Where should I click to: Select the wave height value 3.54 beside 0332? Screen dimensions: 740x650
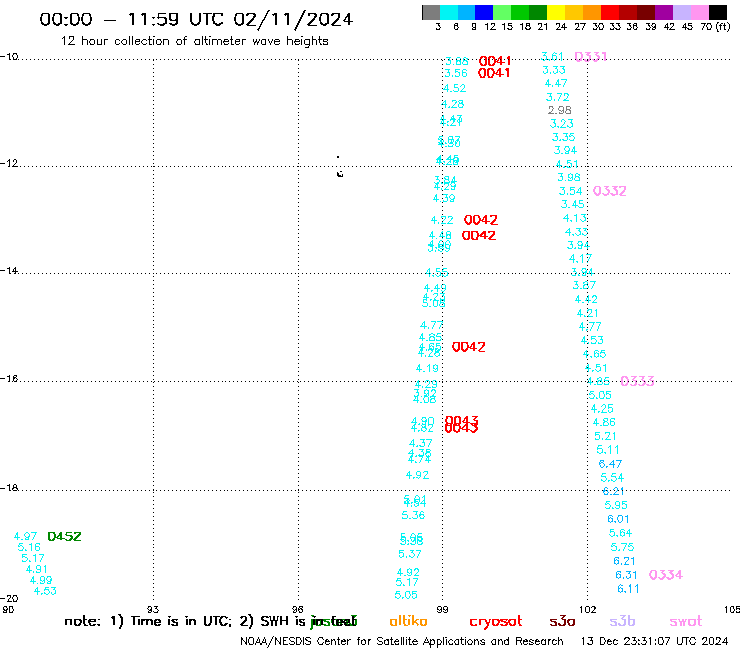click(571, 191)
